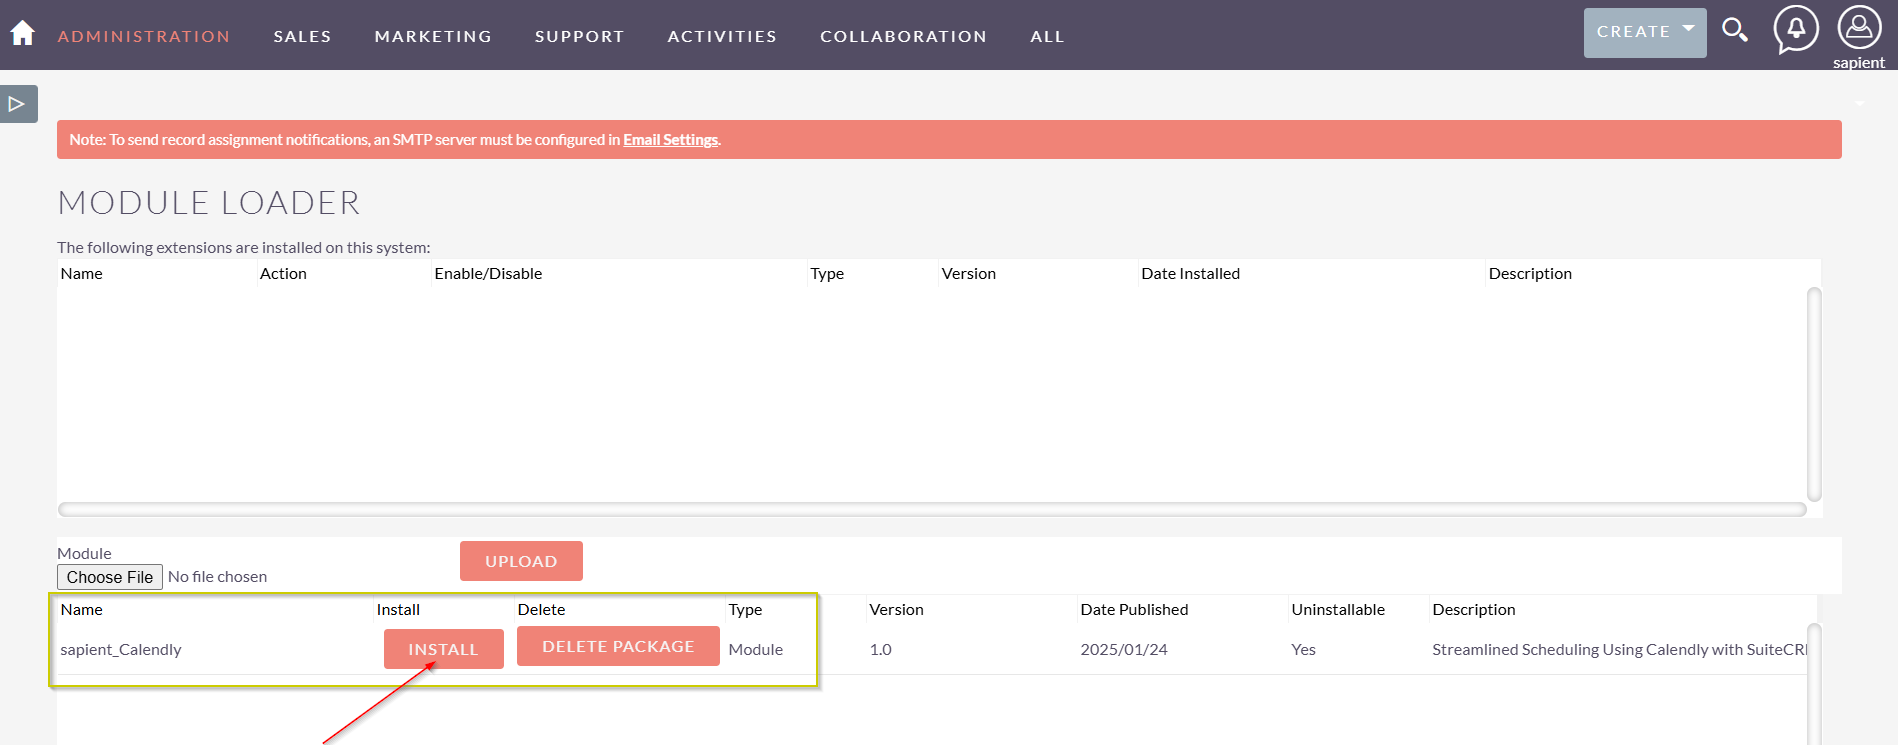This screenshot has height=745, width=1898.
Task: Go to the home icon
Action: (22, 33)
